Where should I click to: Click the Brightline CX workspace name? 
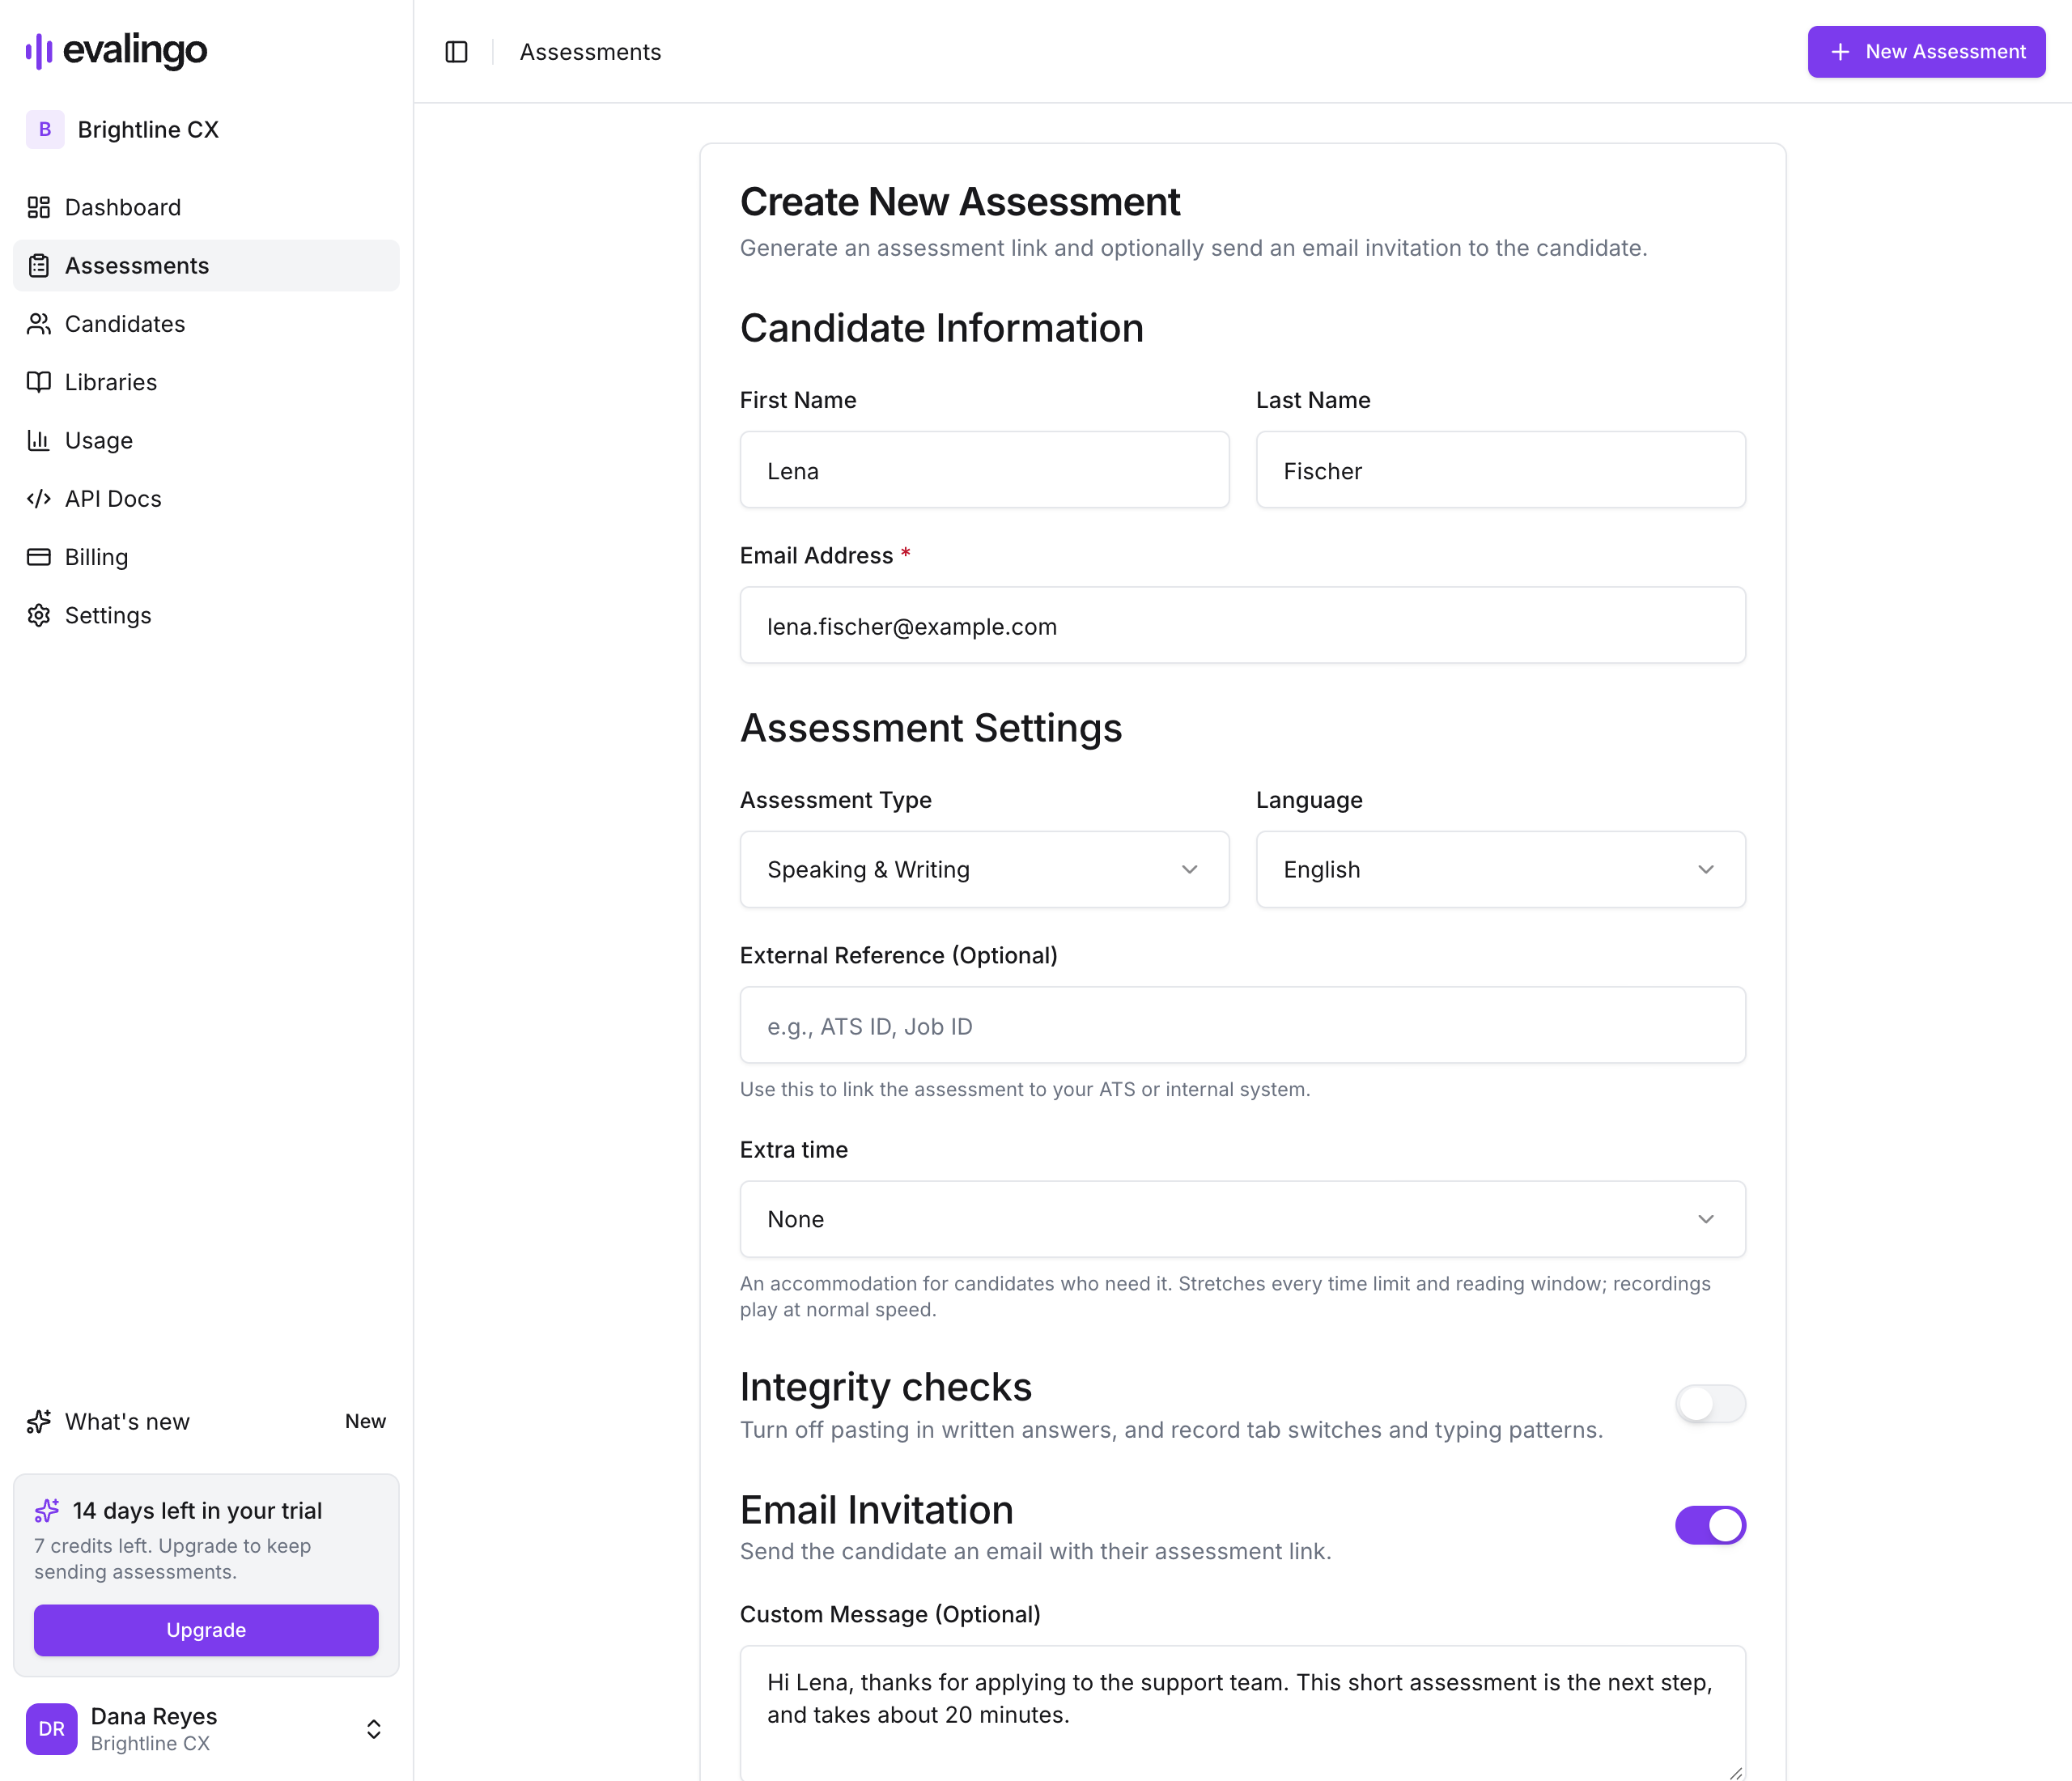click(x=148, y=130)
